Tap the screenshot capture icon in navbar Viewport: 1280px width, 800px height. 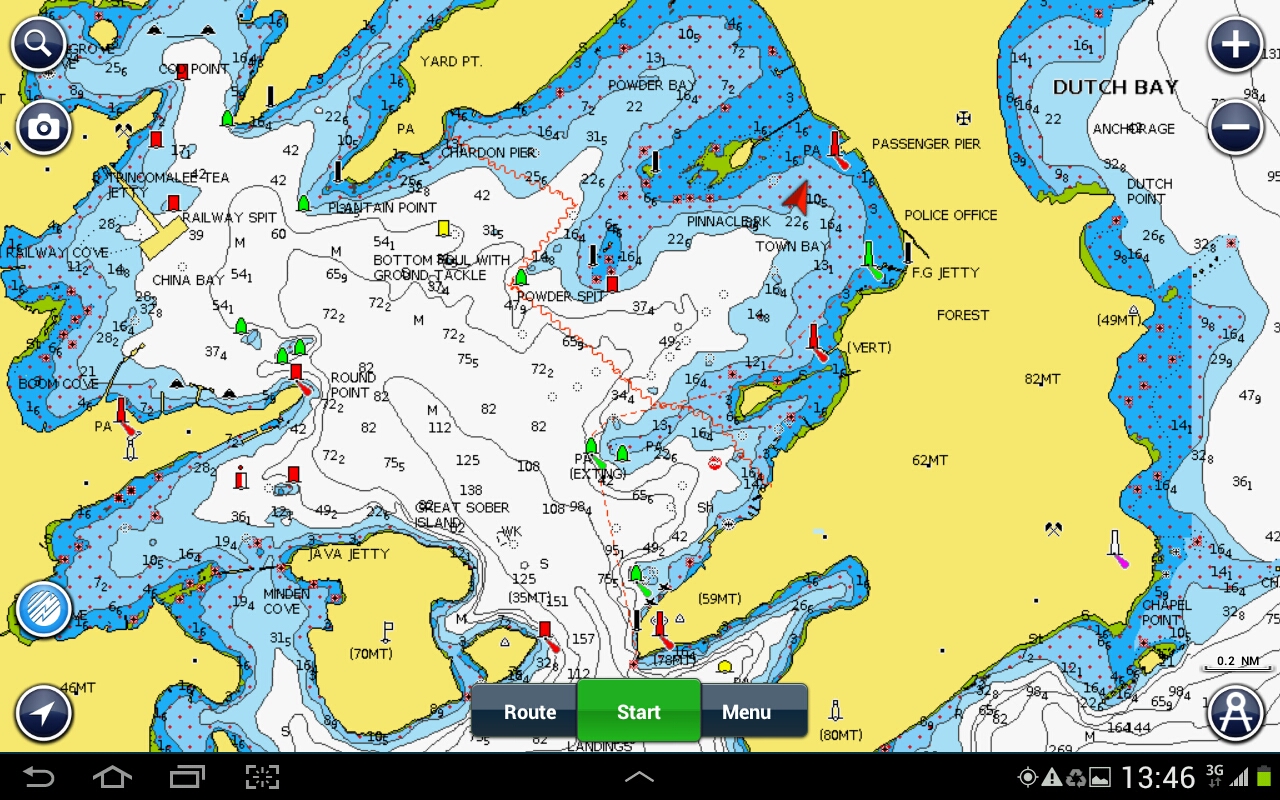[x=262, y=777]
